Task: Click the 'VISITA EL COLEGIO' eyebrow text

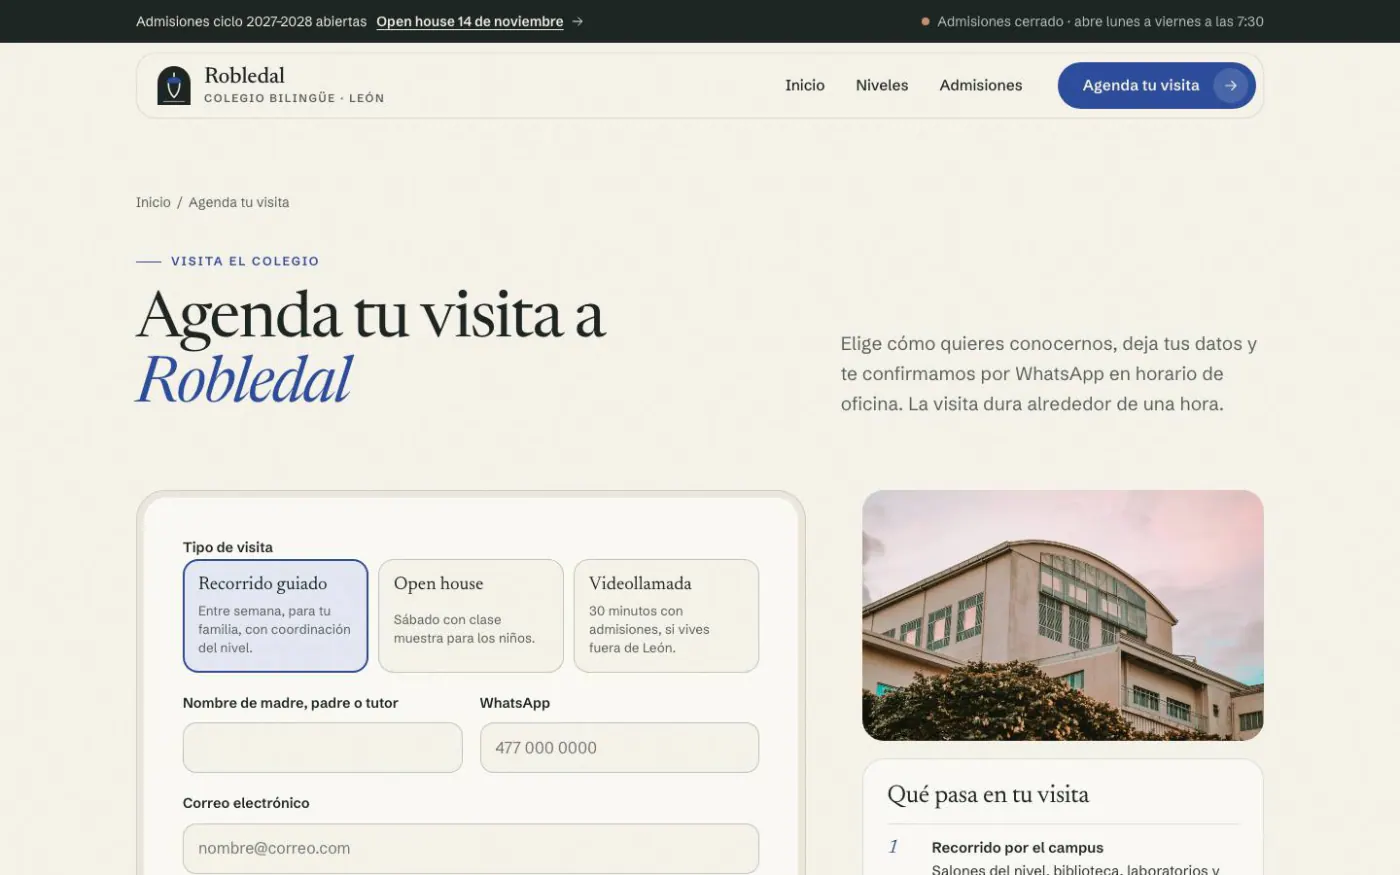Action: [245, 261]
